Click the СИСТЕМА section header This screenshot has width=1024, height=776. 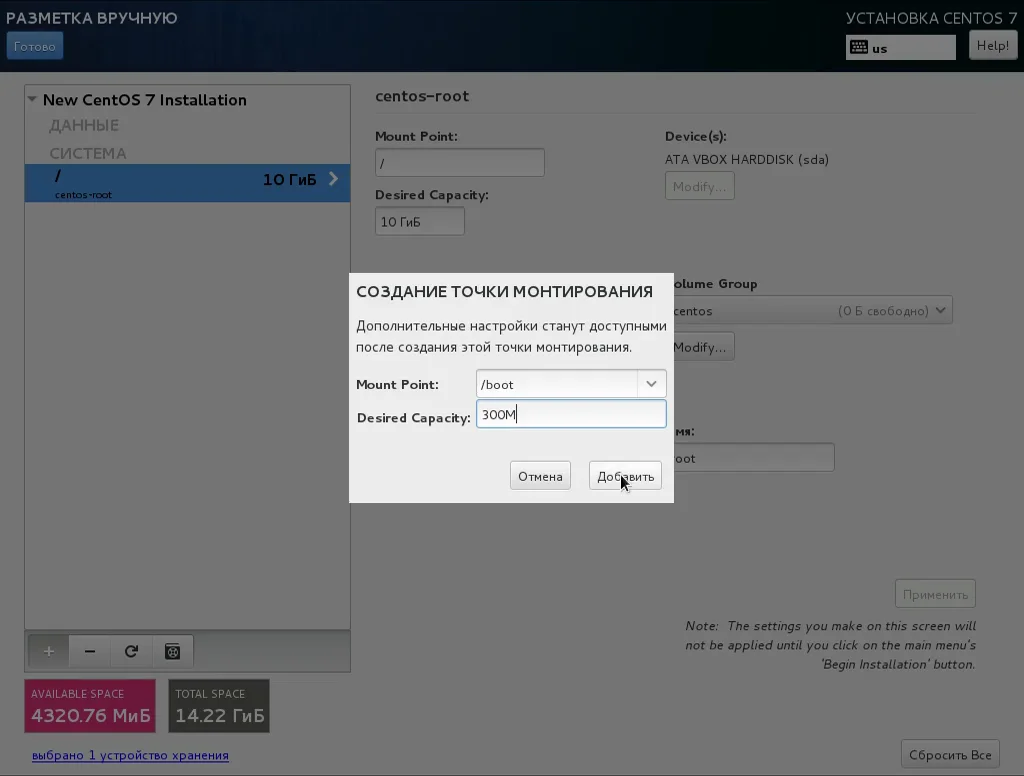pos(88,154)
